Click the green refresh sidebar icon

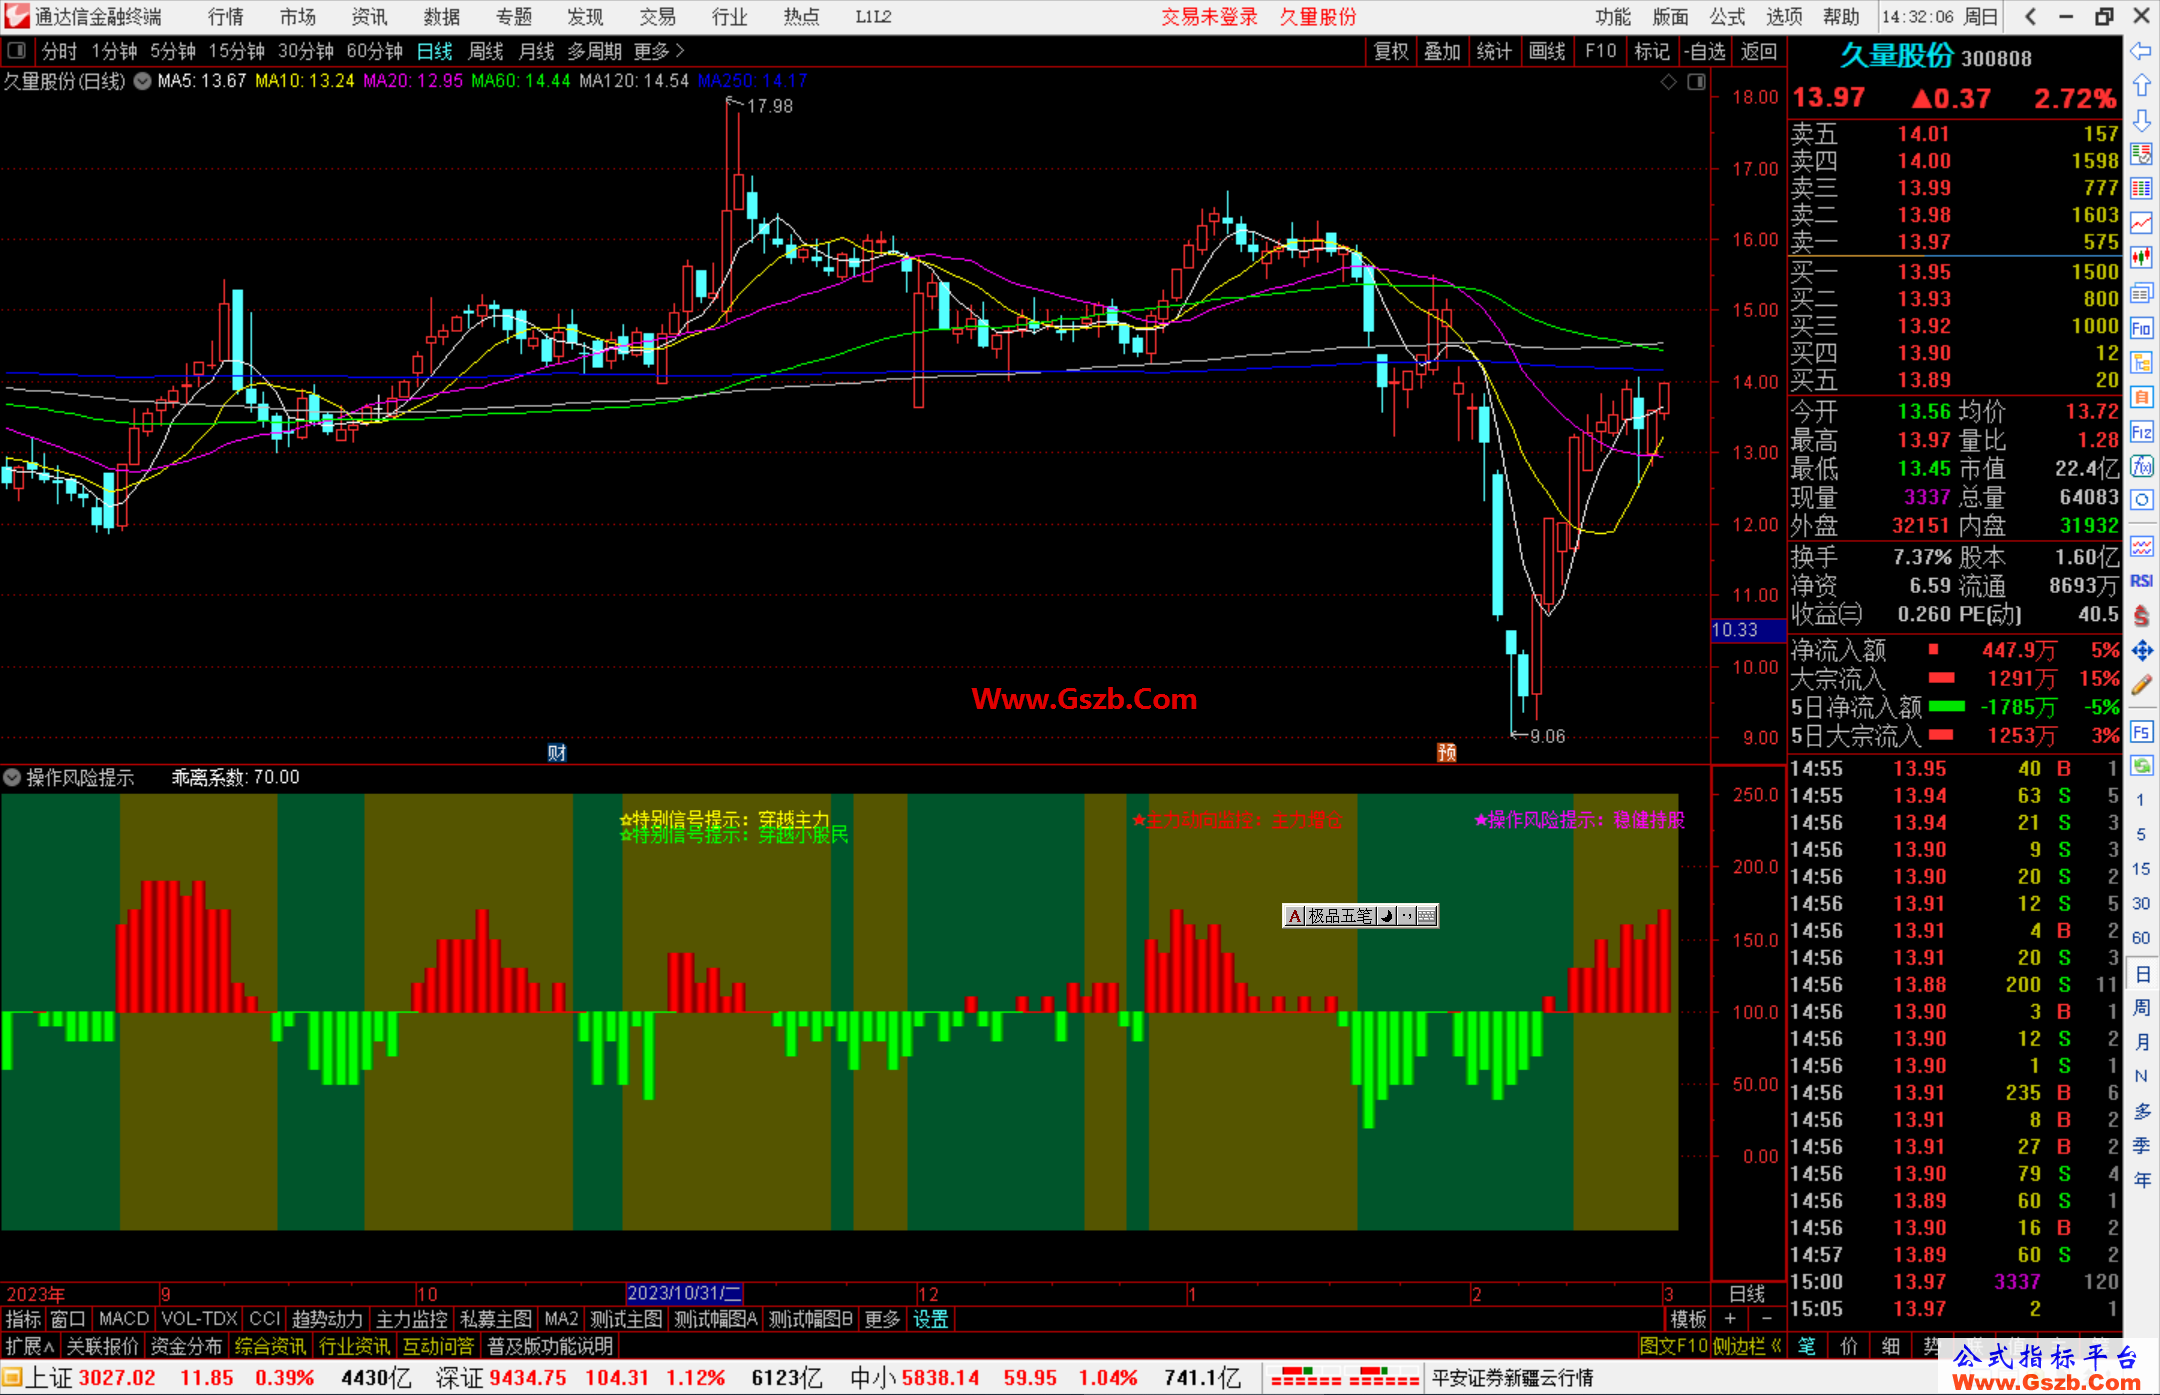pyautogui.click(x=2141, y=766)
